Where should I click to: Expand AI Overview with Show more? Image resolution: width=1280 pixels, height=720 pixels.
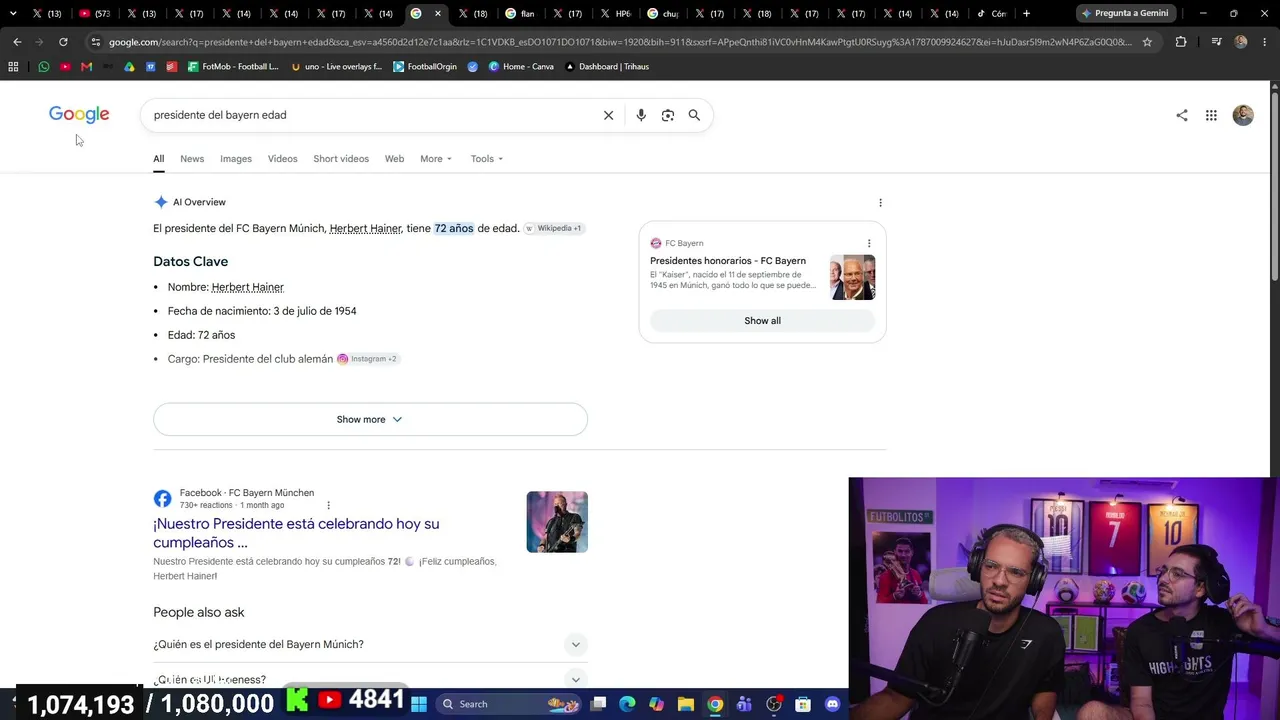[370, 419]
